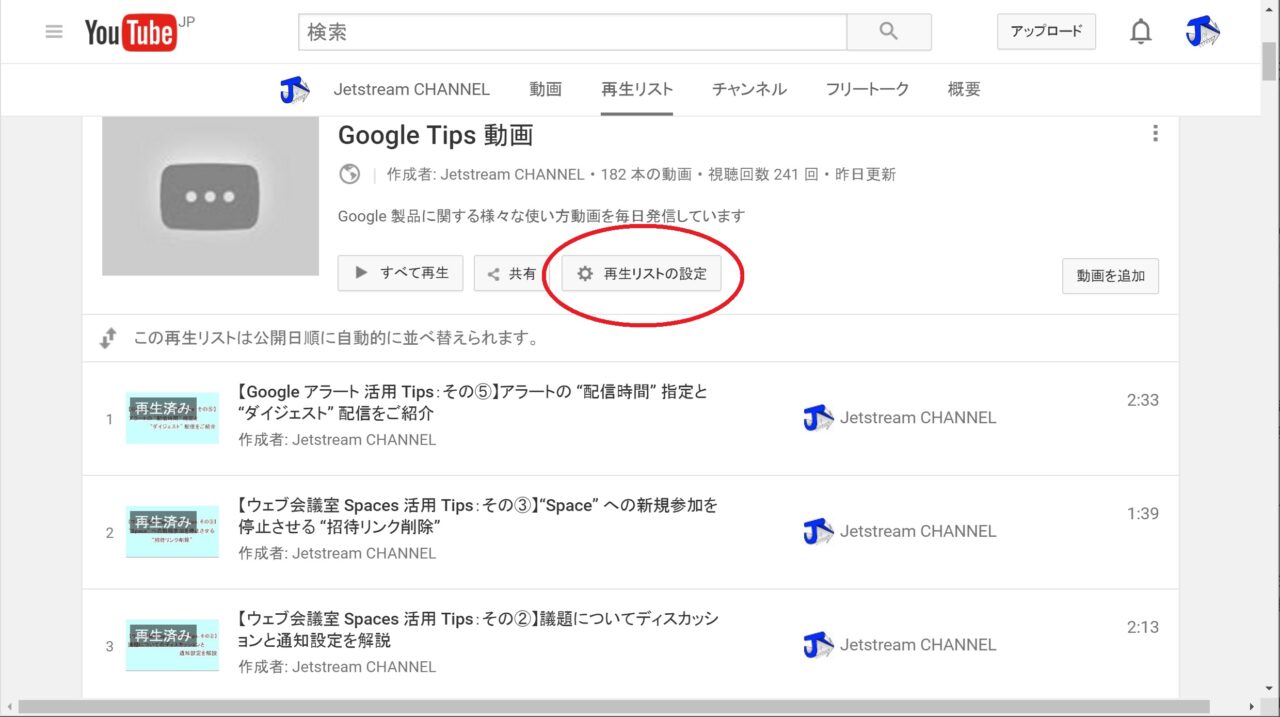Focus the 検索 search input field
Image resolution: width=1280 pixels, height=717 pixels.
(572, 32)
